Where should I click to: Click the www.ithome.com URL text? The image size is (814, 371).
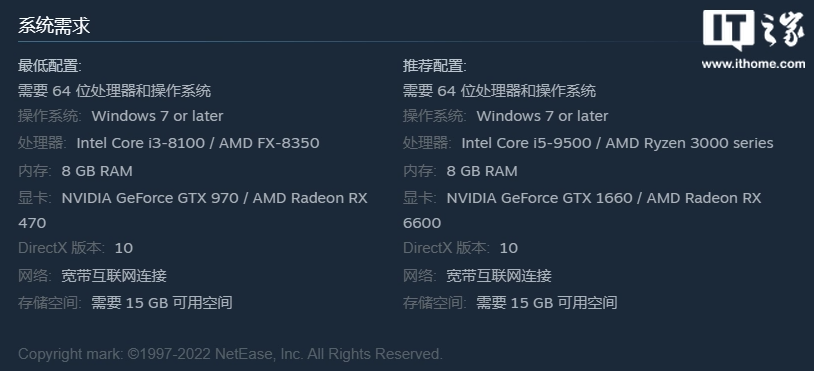tap(753, 64)
